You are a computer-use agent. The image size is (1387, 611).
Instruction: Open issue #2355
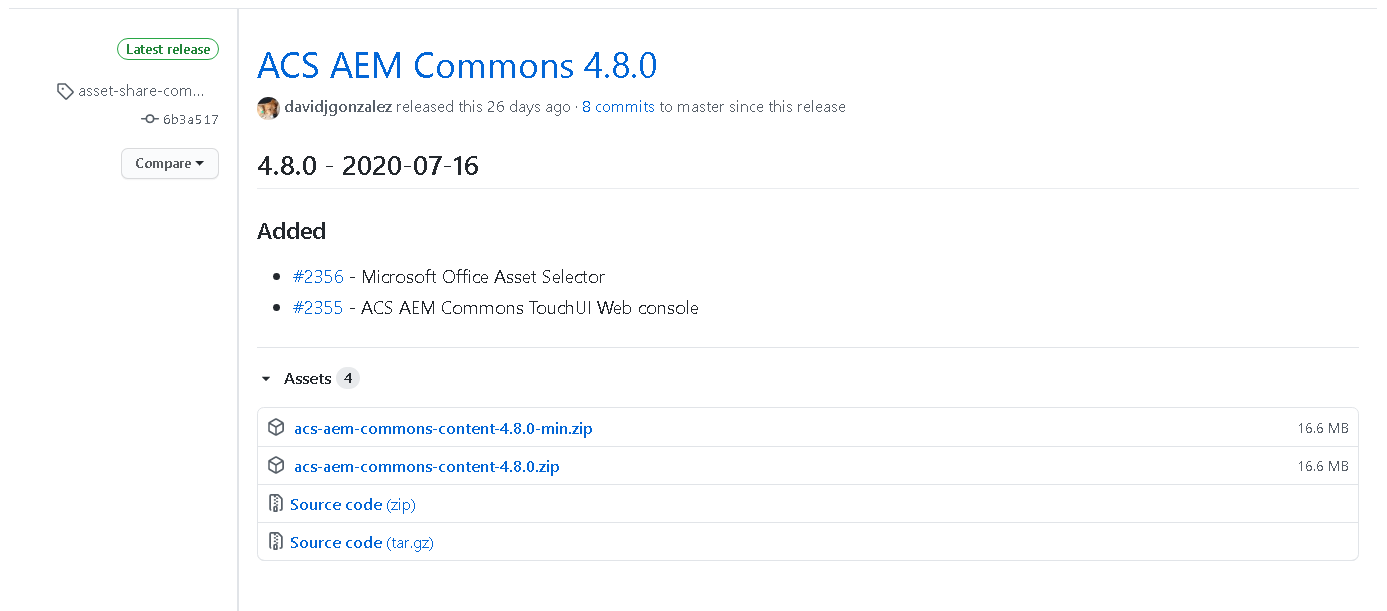coord(318,308)
